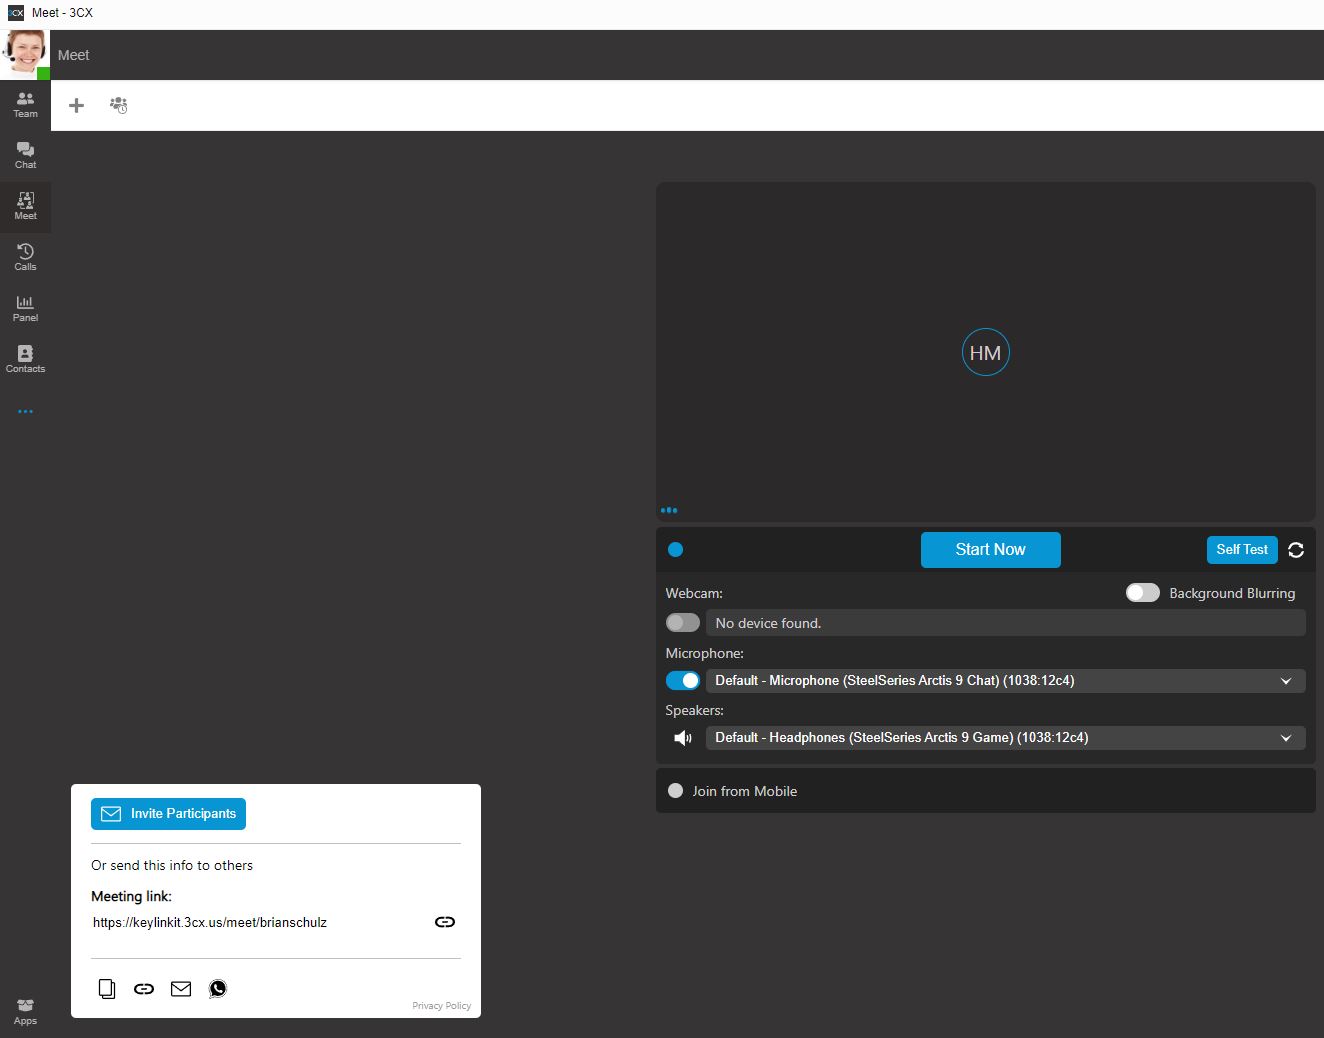Click the user profile avatar
Image resolution: width=1324 pixels, height=1038 pixels.
pos(25,55)
